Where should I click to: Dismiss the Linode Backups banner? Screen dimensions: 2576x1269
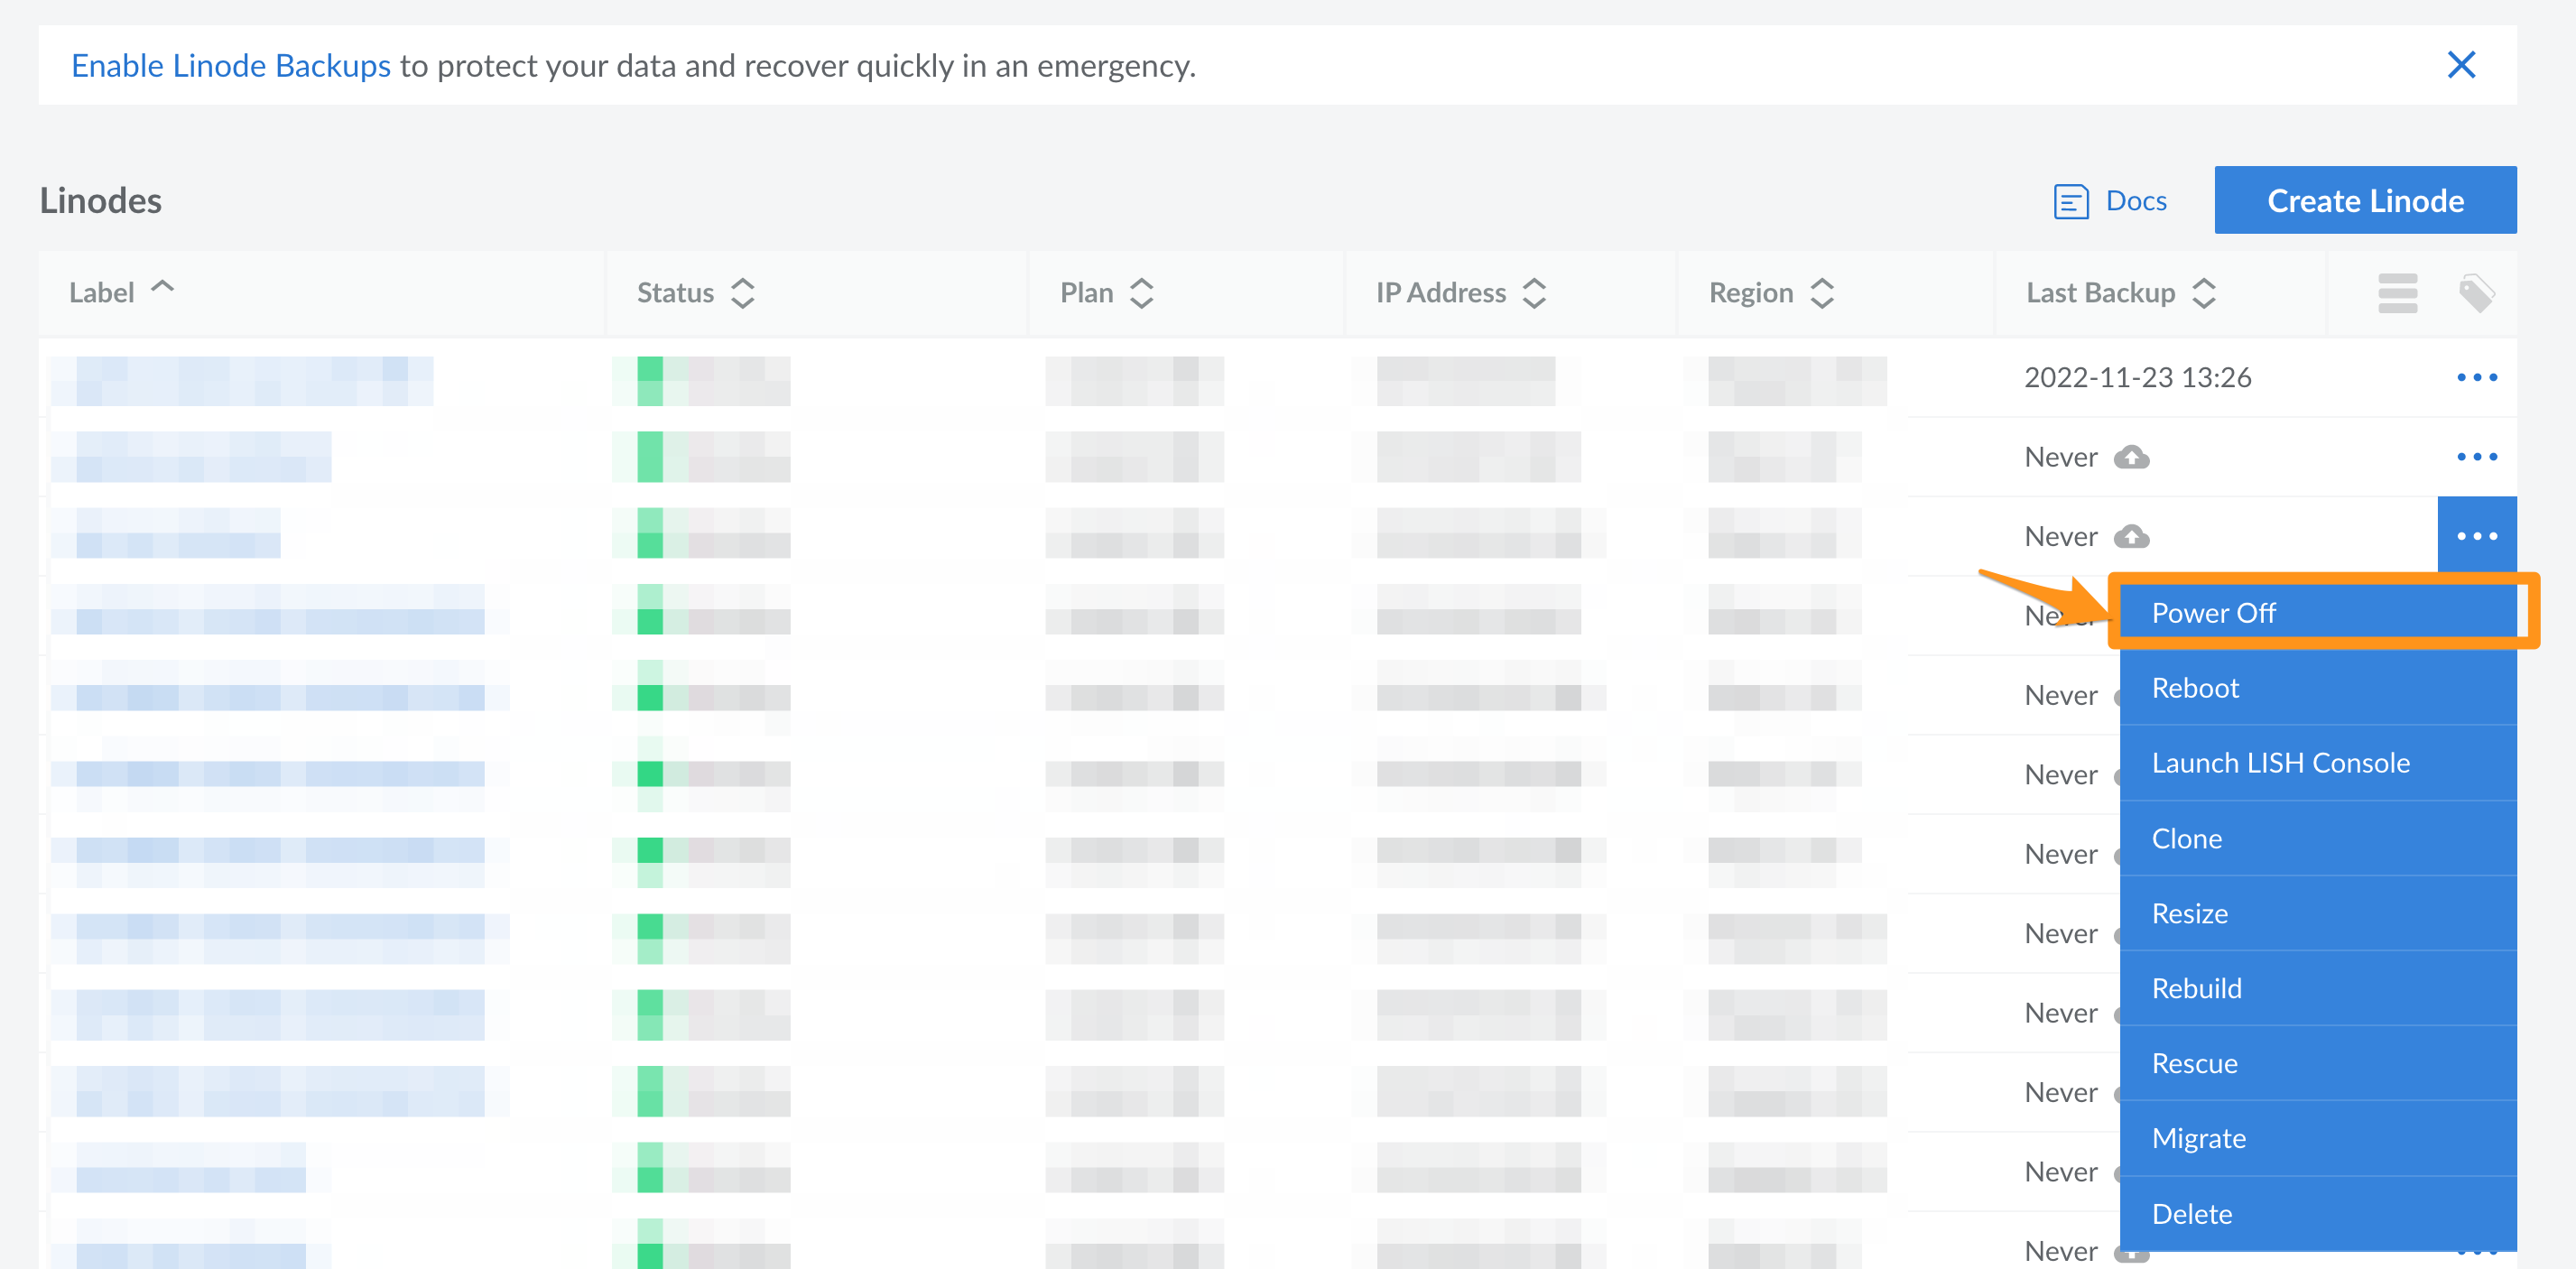pos(2460,65)
